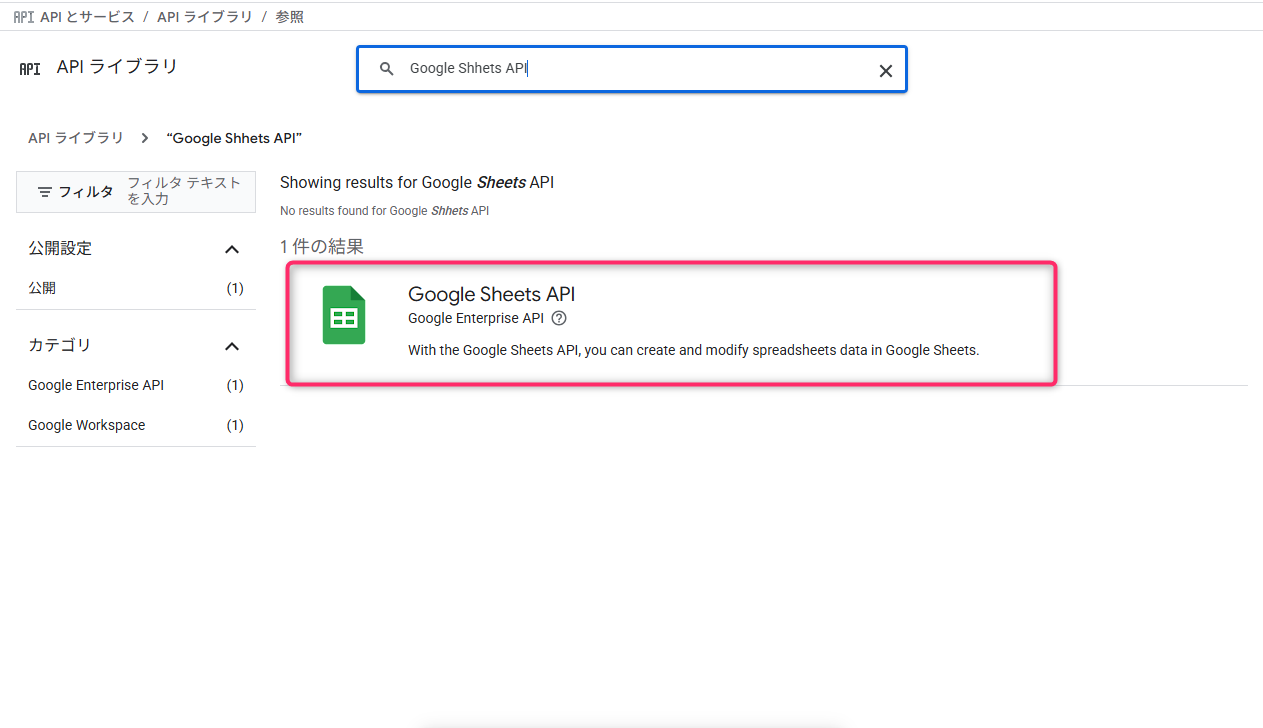Click the API icon beside APIライブラリ title
The height and width of the screenshot is (728, 1263).
[x=30, y=69]
